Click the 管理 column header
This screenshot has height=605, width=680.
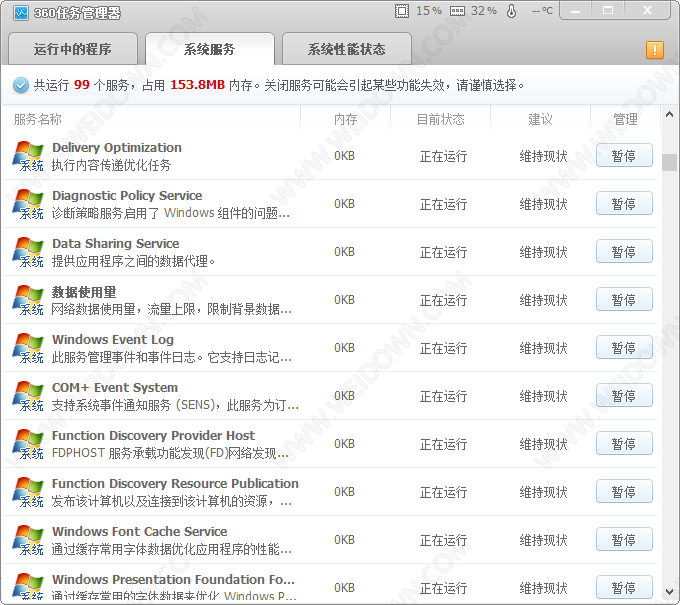click(x=625, y=119)
